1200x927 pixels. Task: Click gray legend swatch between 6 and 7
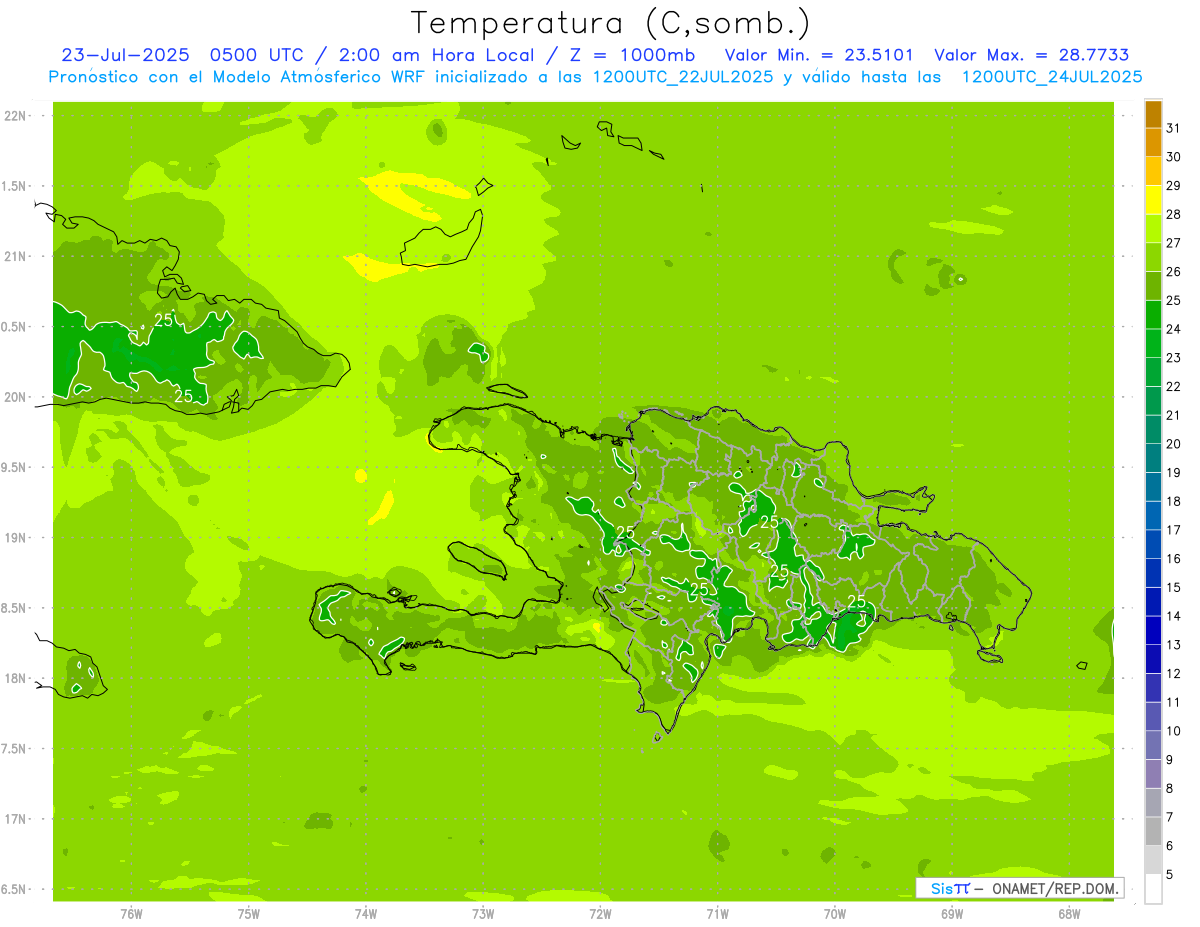pos(1153,832)
